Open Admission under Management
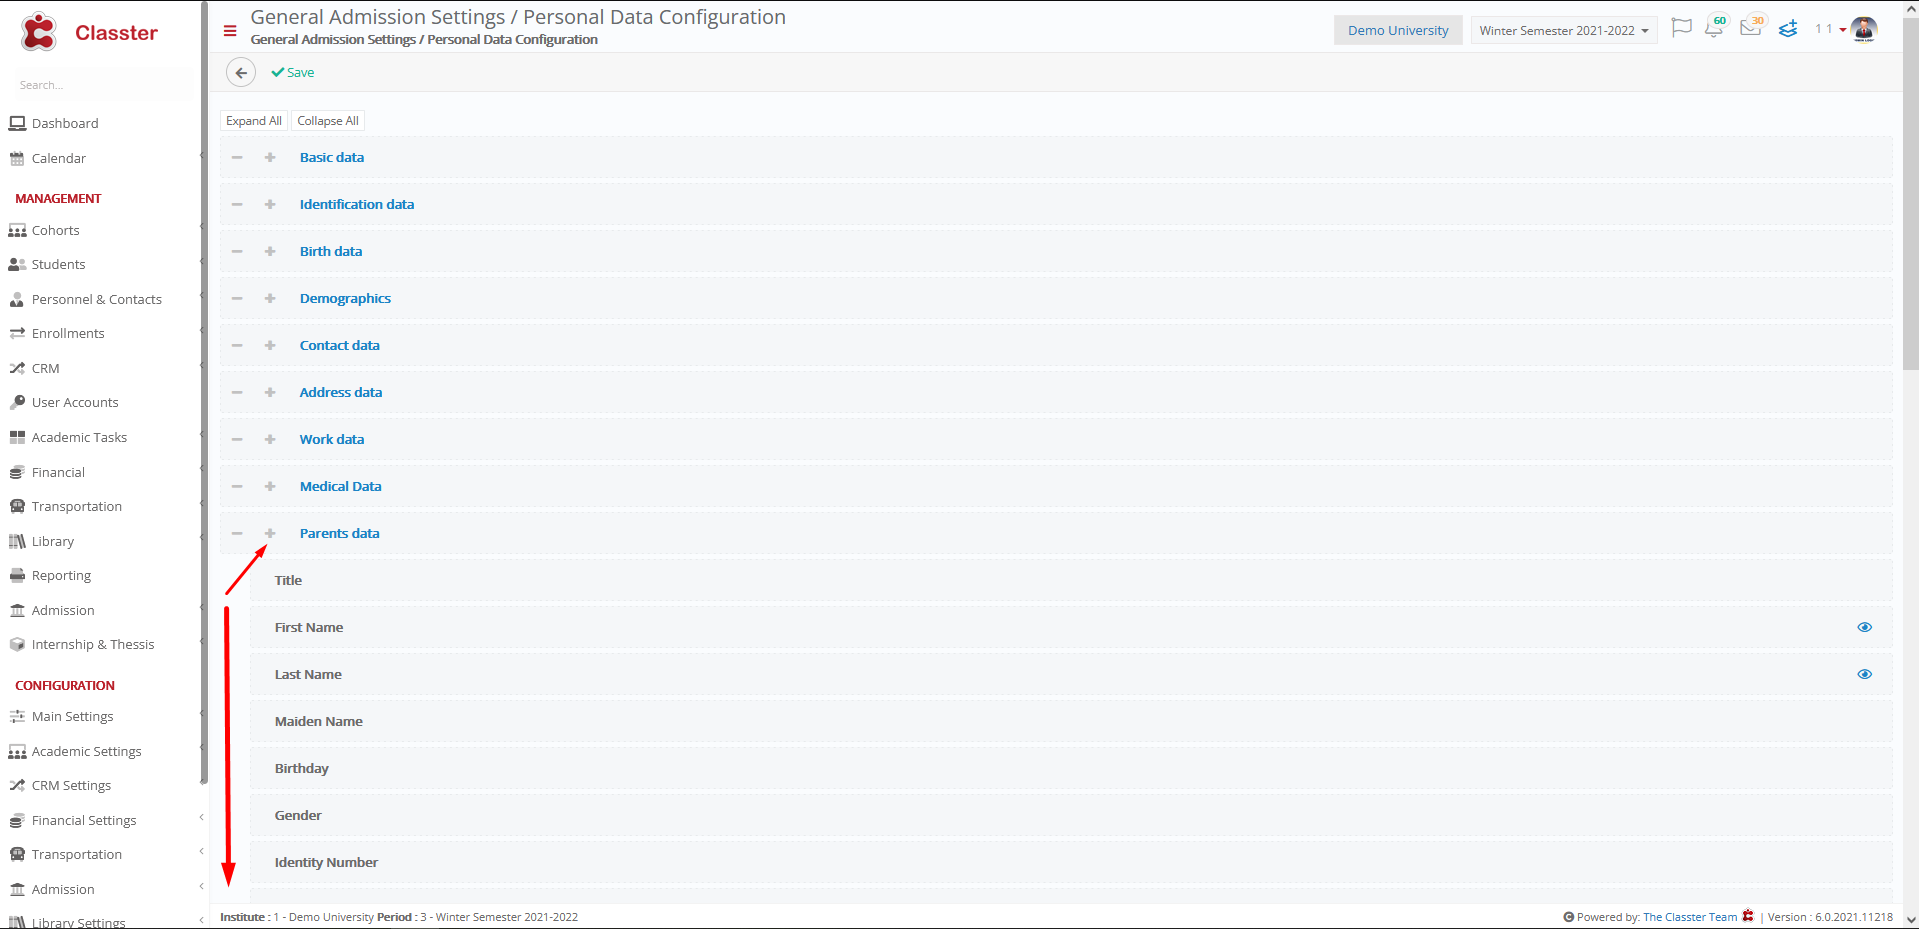The image size is (1919, 929). click(x=63, y=610)
